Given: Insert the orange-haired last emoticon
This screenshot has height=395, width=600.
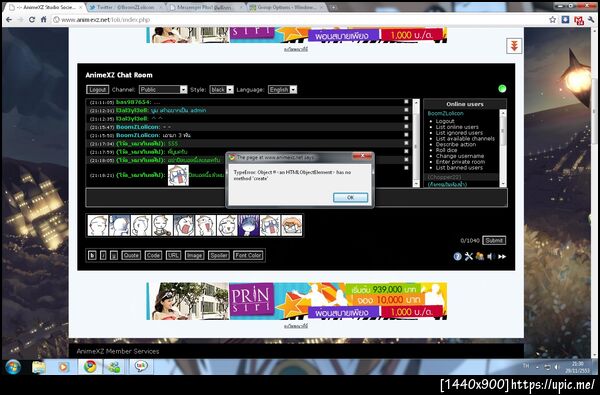Looking at the screenshot, I should pos(292,225).
